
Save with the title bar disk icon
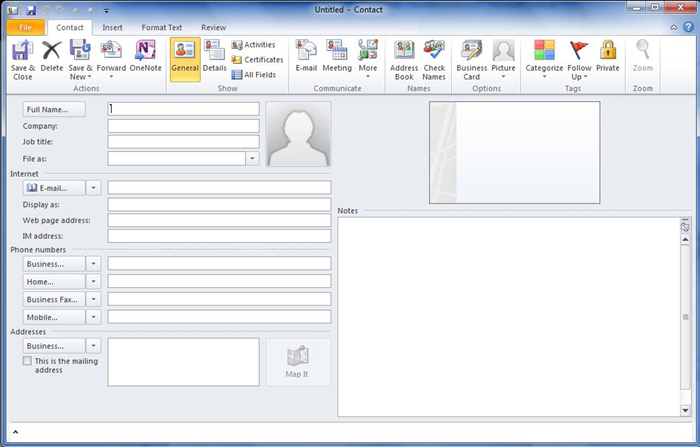tap(31, 10)
